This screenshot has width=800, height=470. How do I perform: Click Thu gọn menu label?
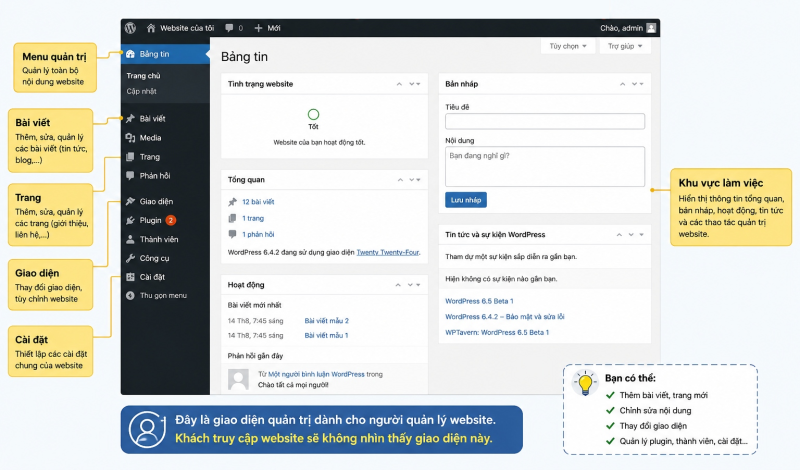(x=163, y=295)
